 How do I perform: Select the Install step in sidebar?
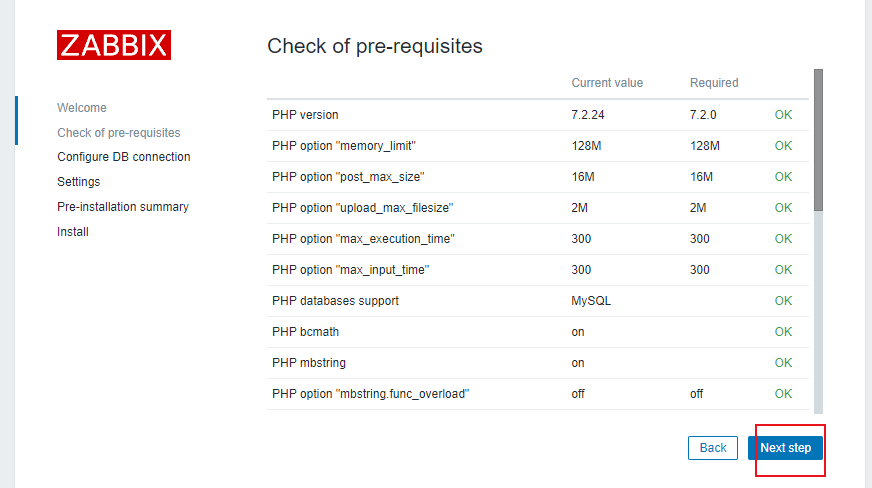coord(73,232)
